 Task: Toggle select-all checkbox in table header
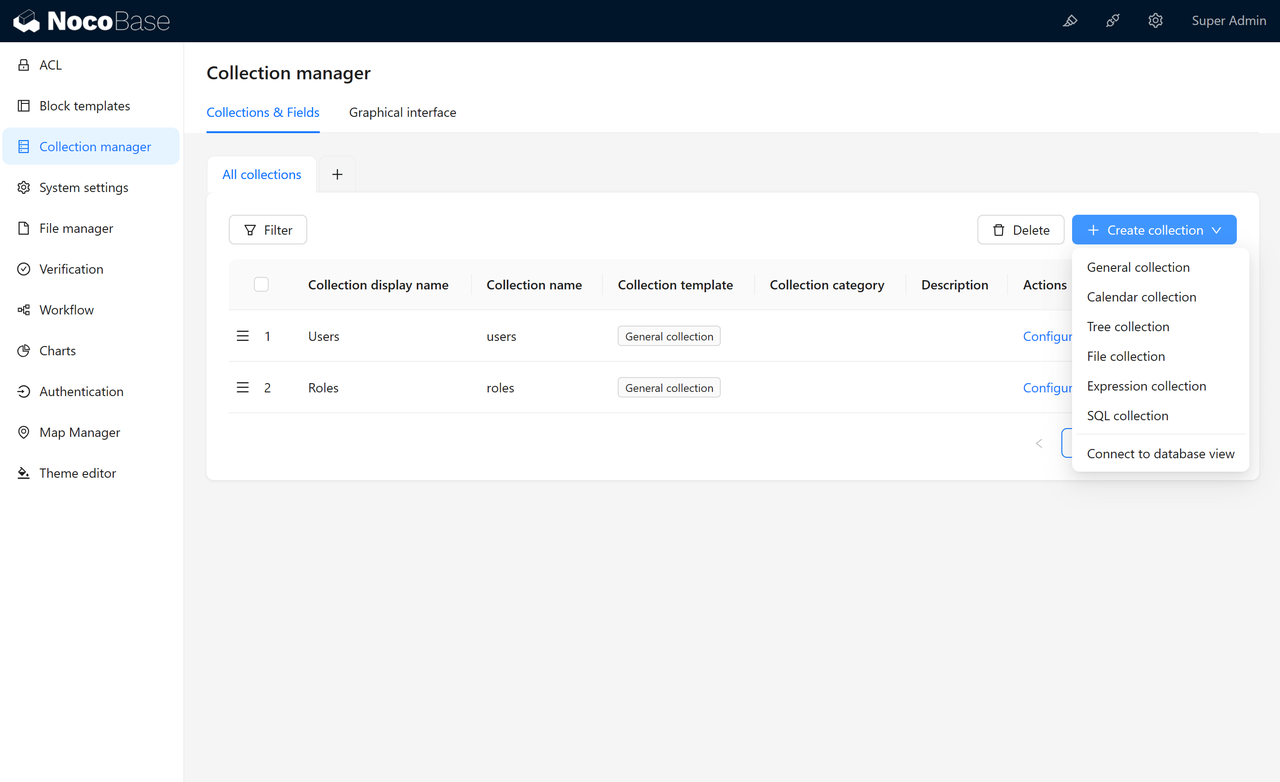click(261, 285)
